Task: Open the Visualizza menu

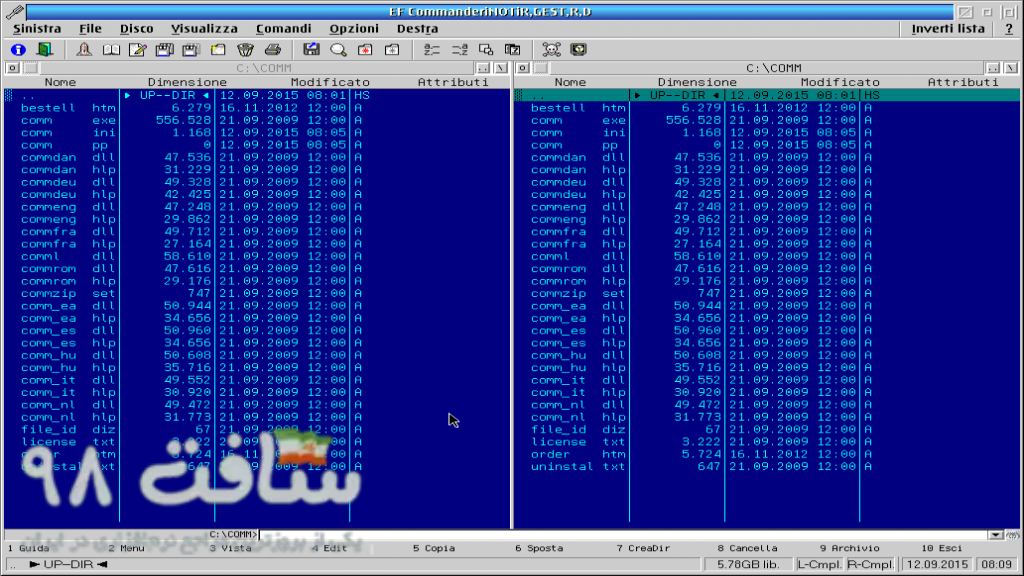Action: (204, 29)
